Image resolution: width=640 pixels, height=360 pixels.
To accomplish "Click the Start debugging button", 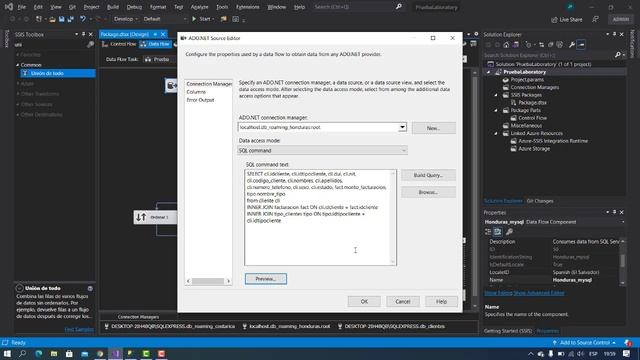I will click(x=203, y=19).
